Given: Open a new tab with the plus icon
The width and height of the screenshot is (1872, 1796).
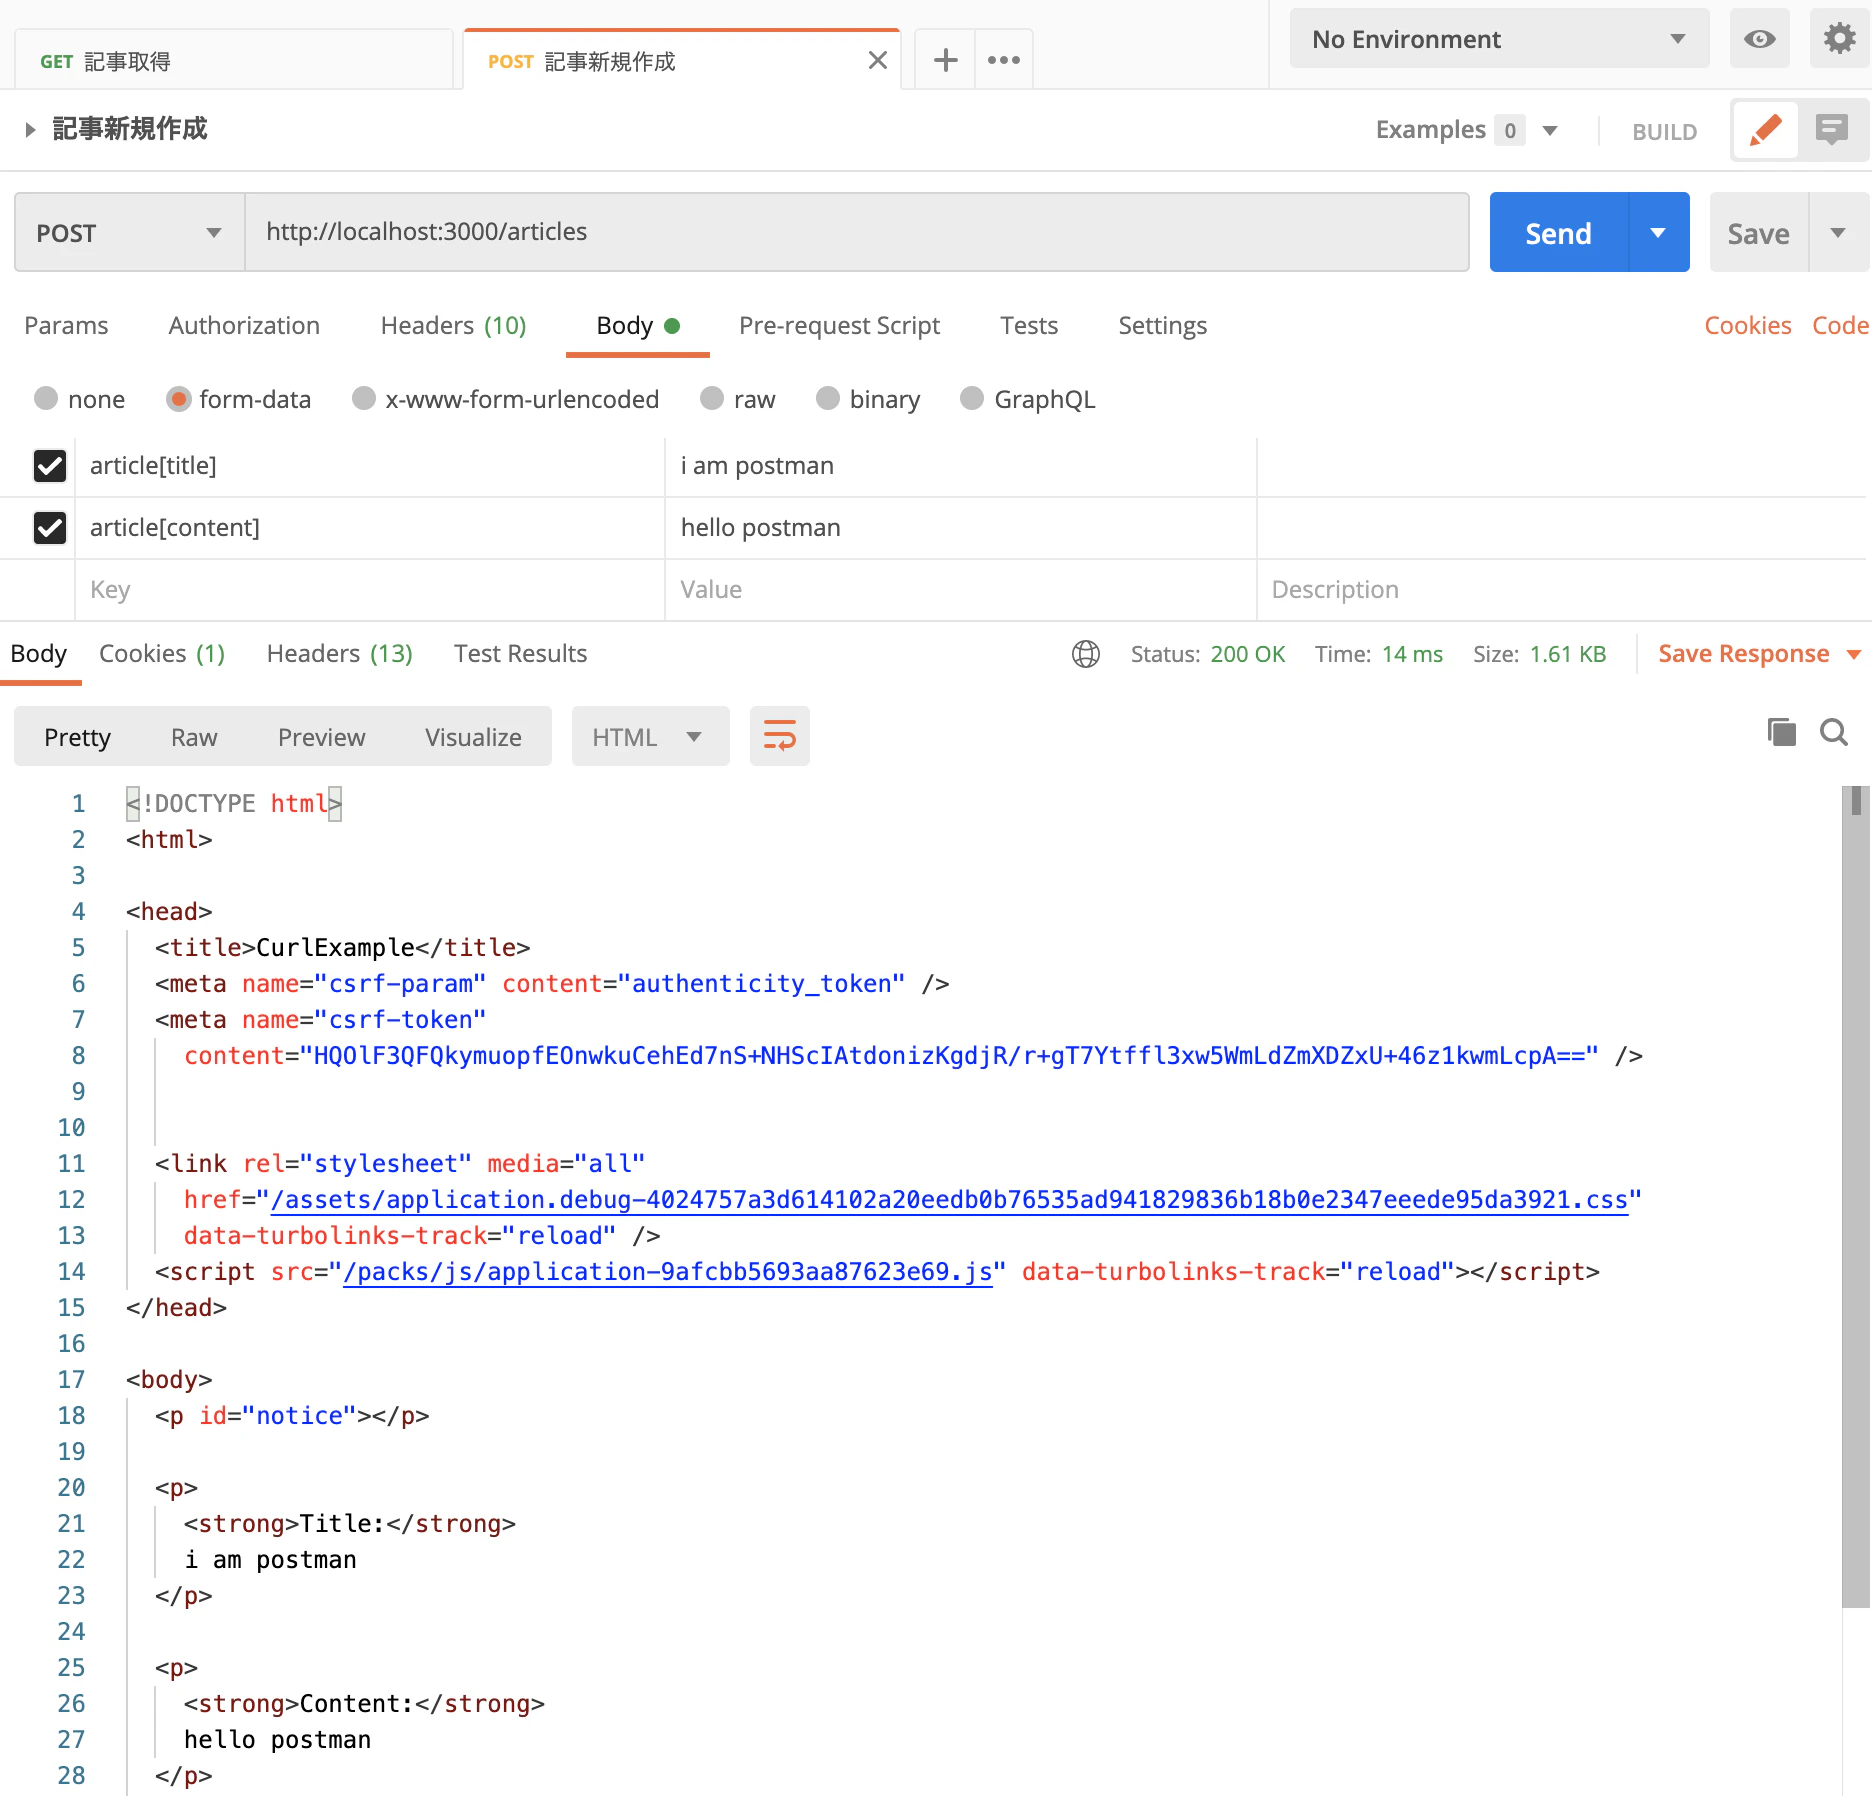Looking at the screenshot, I should 945,60.
